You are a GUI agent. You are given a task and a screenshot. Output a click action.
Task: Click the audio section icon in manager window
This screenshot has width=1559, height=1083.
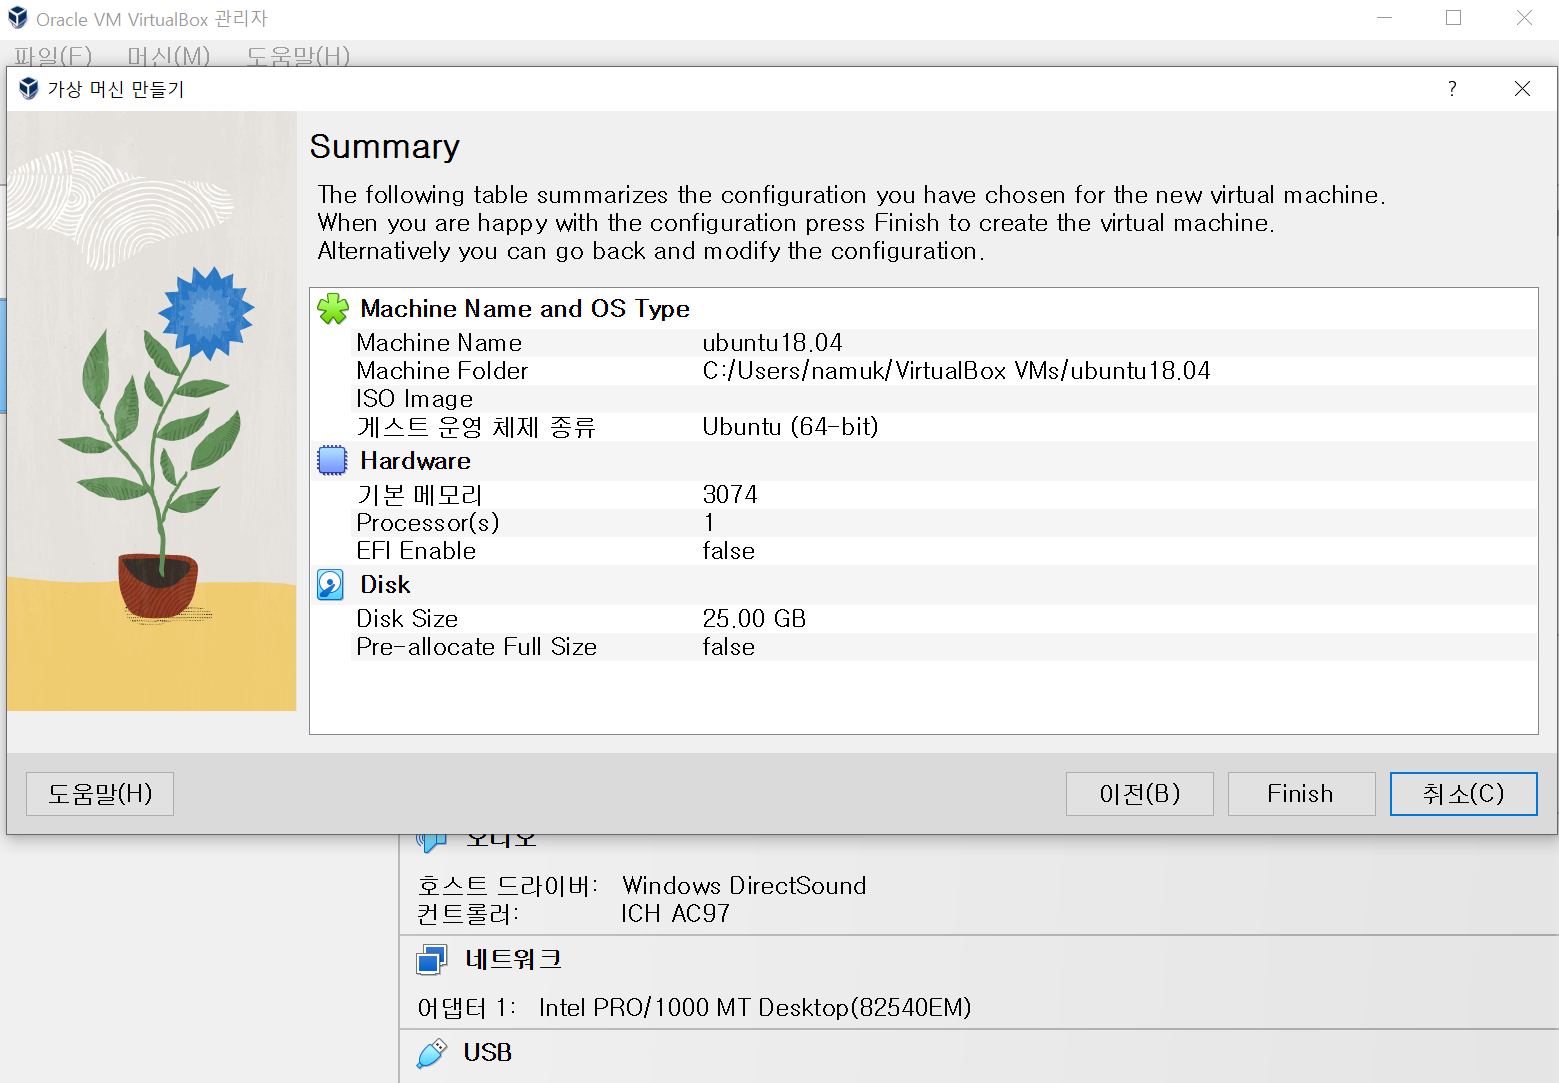click(x=431, y=842)
